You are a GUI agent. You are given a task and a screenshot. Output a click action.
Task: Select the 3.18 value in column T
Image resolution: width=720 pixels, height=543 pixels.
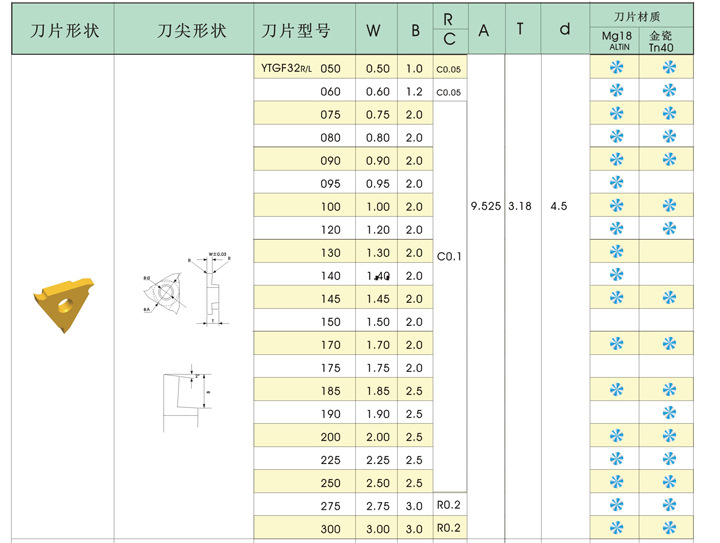[520, 206]
